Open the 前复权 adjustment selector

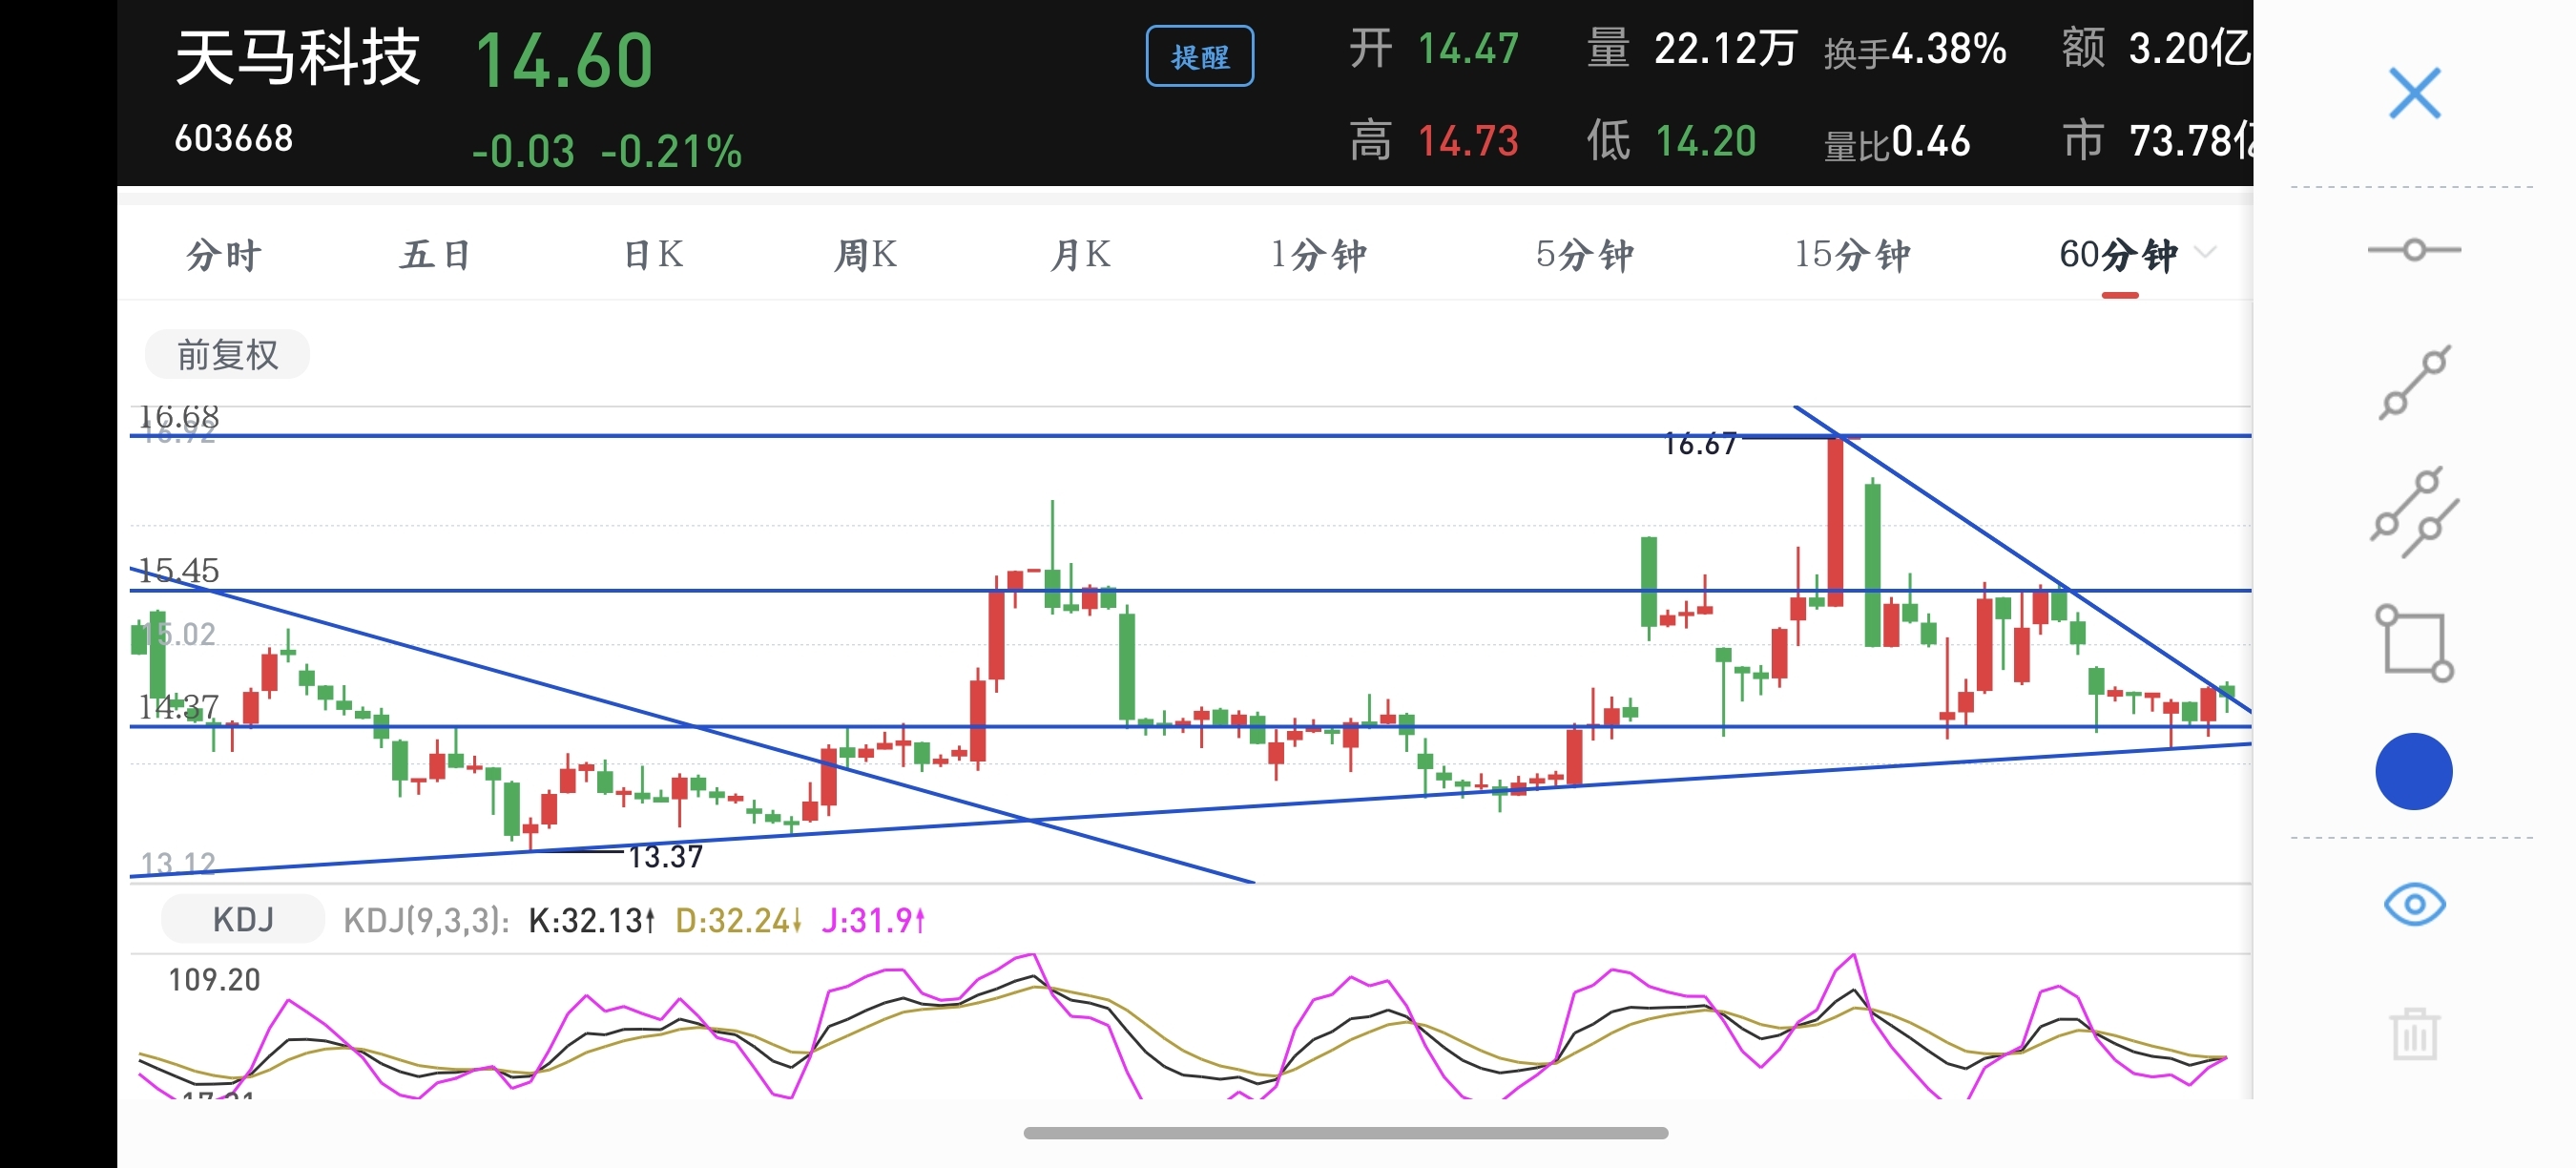227,355
